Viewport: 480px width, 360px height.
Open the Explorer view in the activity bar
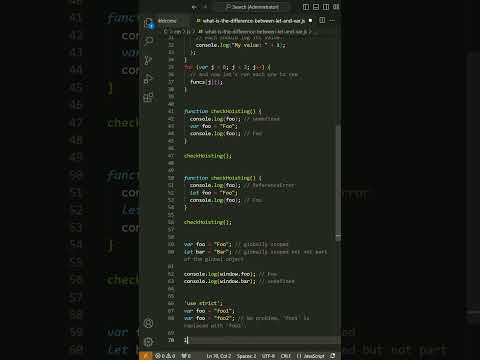149,23
